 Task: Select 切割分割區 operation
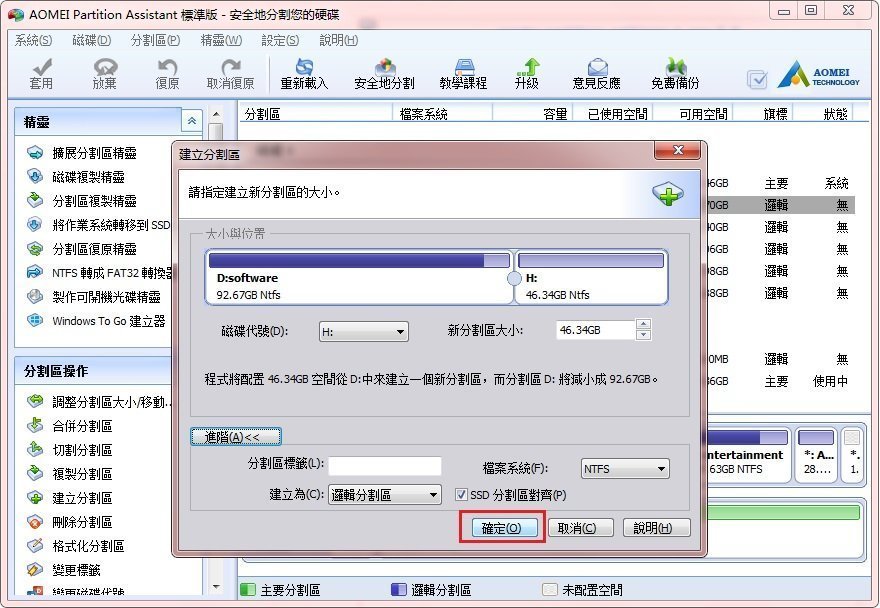pos(70,450)
